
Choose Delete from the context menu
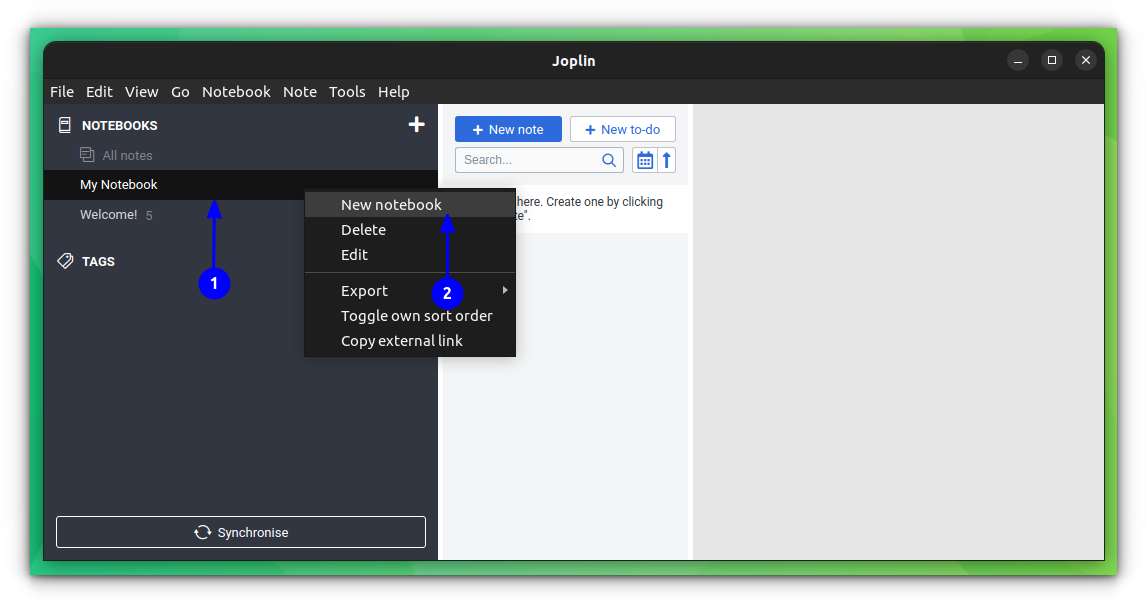point(363,229)
